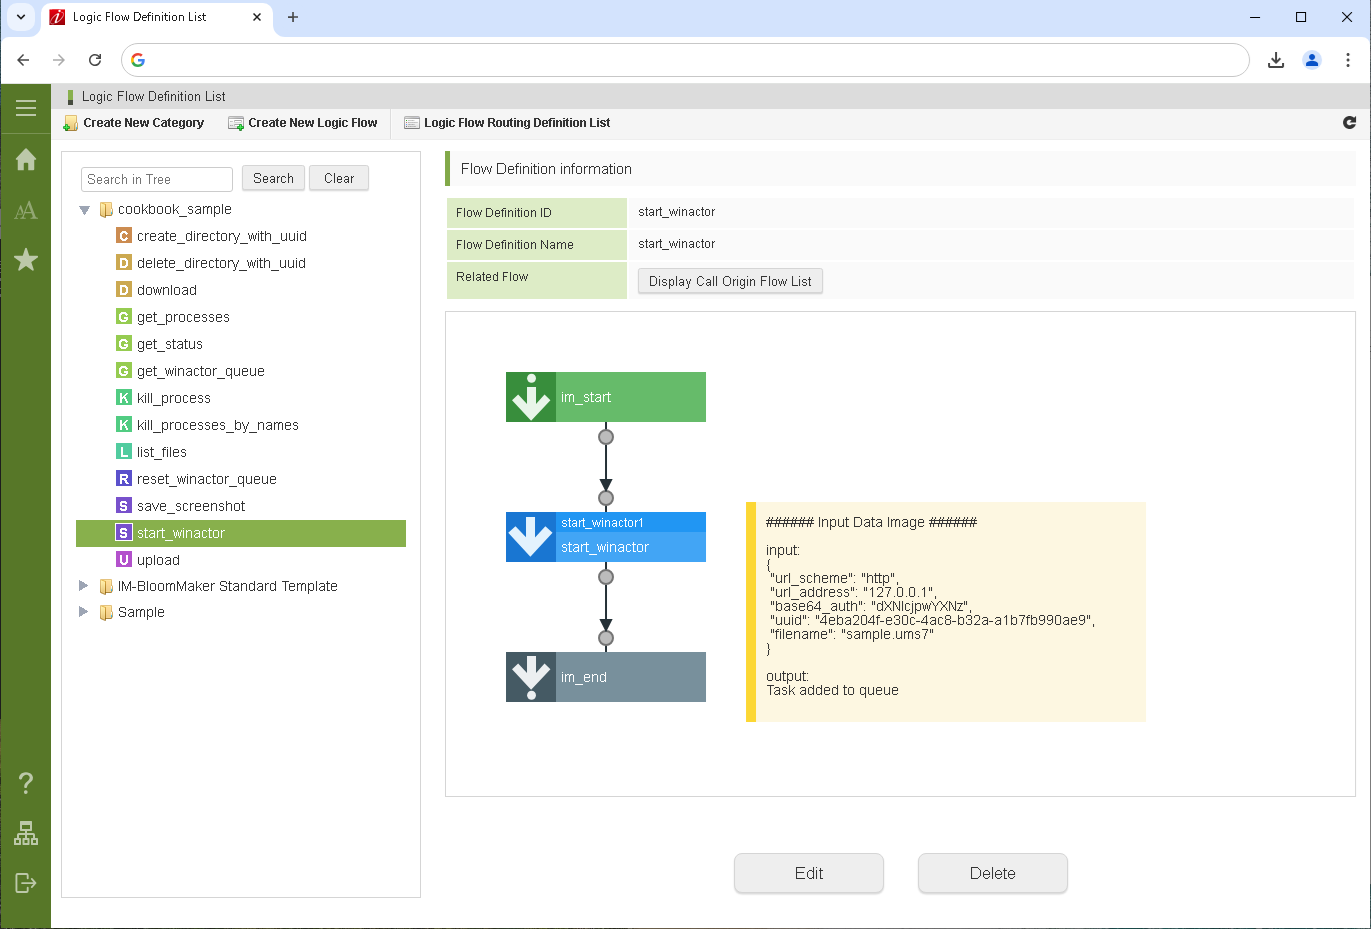Click the im_start node's arrow icon
The image size is (1371, 929).
[x=531, y=397]
